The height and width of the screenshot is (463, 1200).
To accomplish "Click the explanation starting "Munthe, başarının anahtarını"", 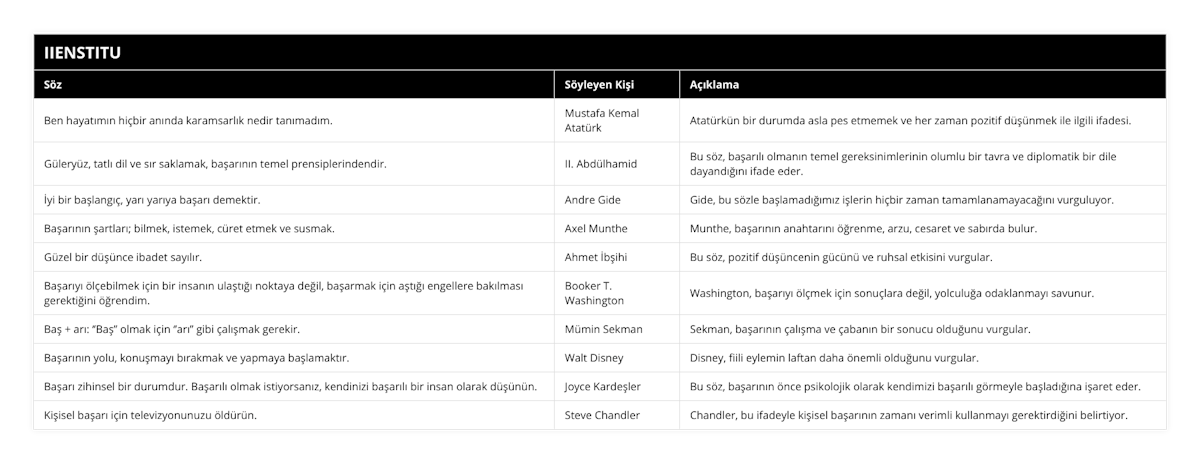I will (x=863, y=228).
